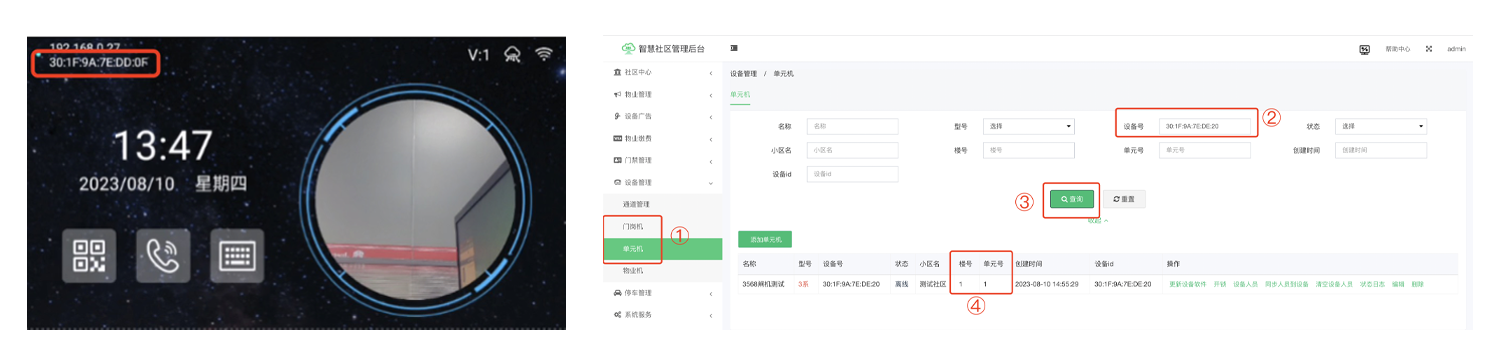Click 设备管理 breadcrumb link
Image resolution: width=1500 pixels, height=364 pixels.
click(742, 74)
